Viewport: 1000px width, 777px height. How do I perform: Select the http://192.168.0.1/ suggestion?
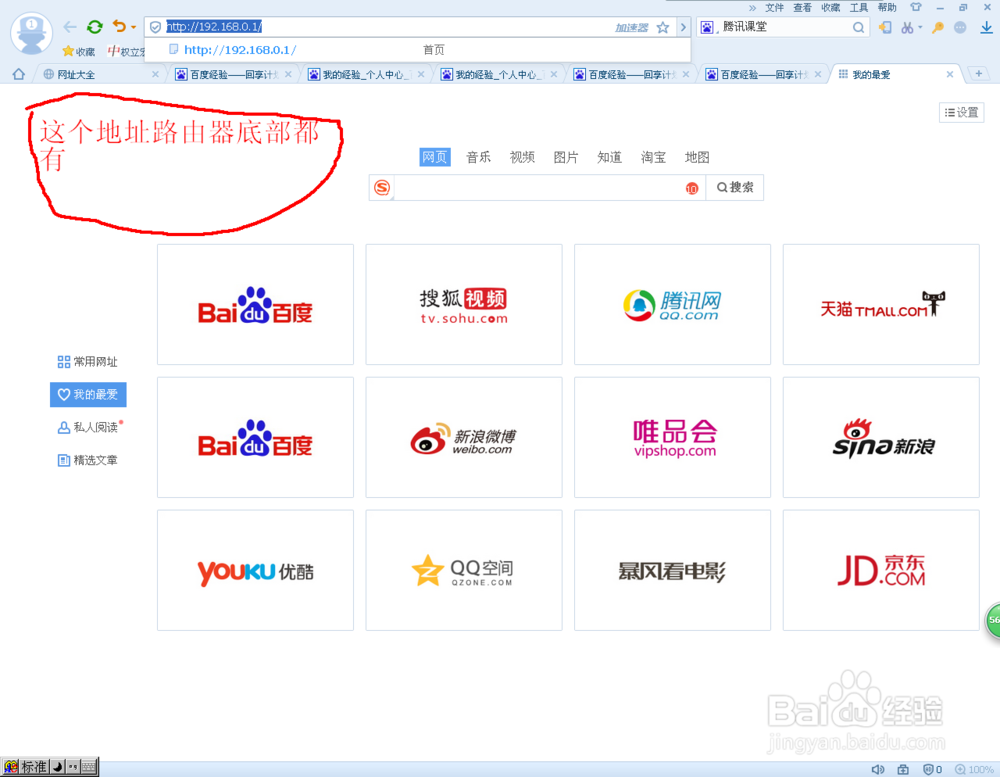coord(418,50)
